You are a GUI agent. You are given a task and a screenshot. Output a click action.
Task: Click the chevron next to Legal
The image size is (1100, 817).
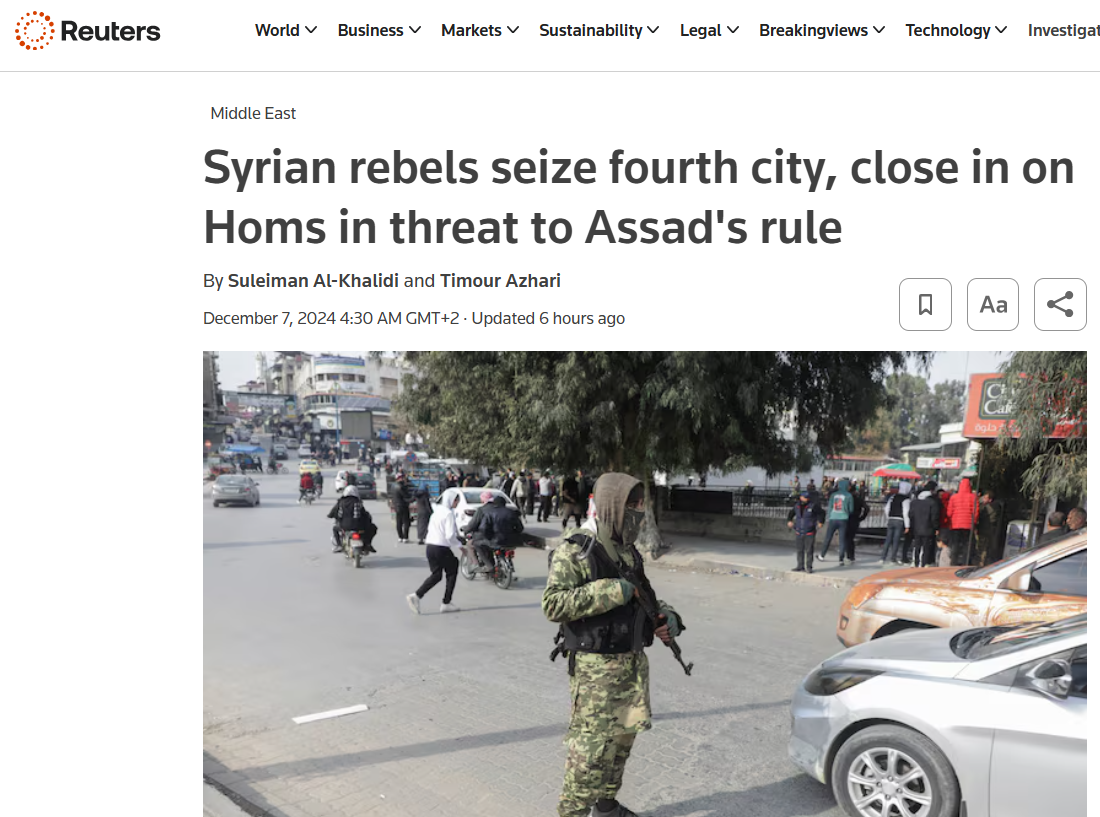(x=732, y=30)
